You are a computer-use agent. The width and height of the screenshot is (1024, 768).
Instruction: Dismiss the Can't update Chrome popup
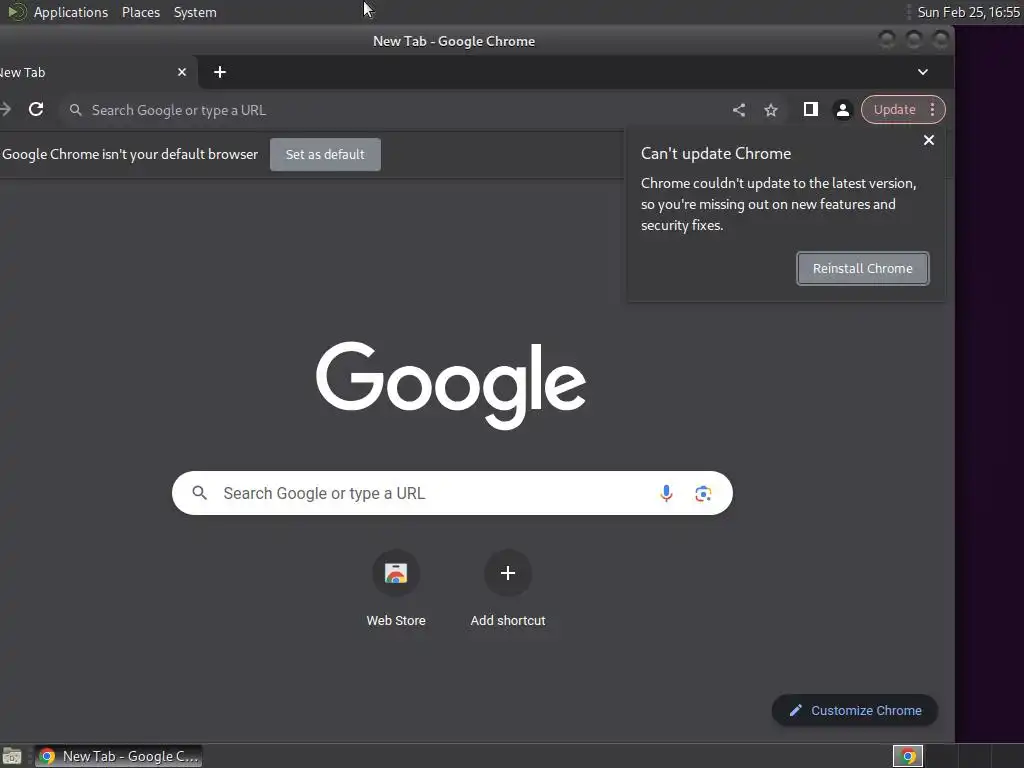pos(929,140)
